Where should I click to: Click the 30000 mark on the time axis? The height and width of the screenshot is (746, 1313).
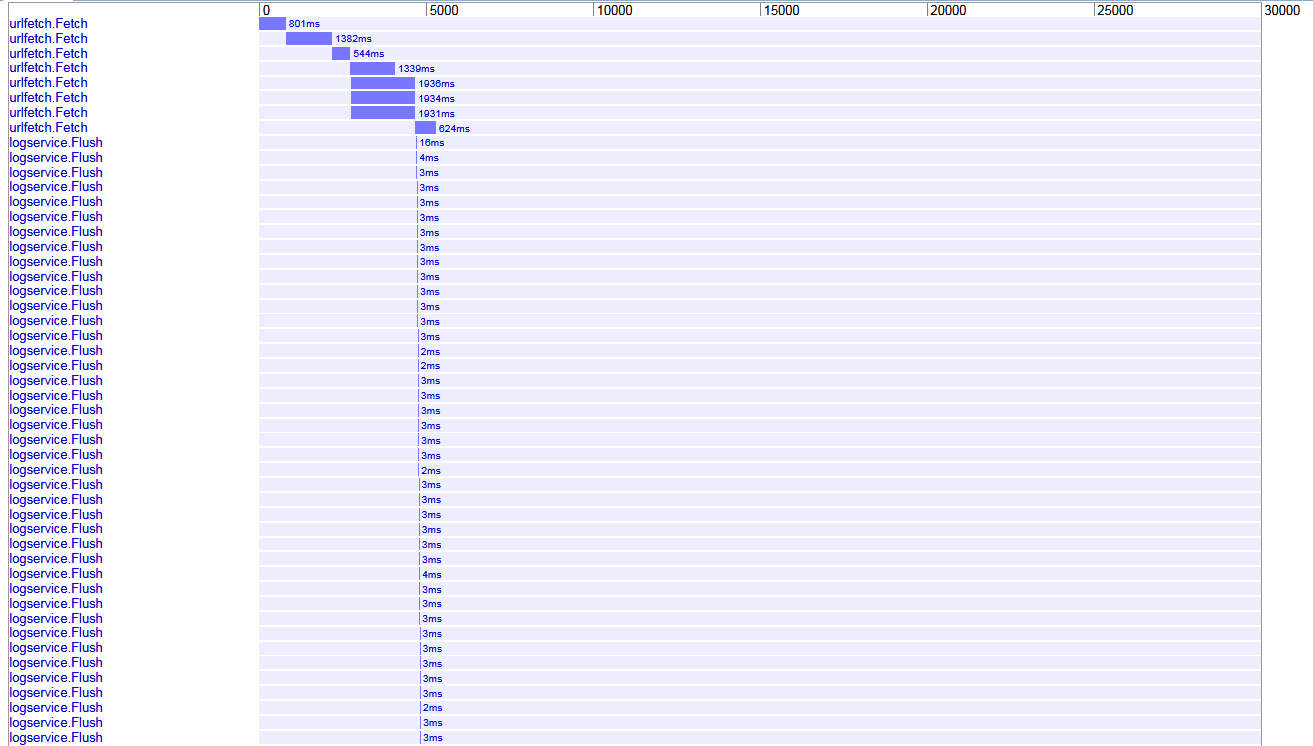coord(1282,10)
